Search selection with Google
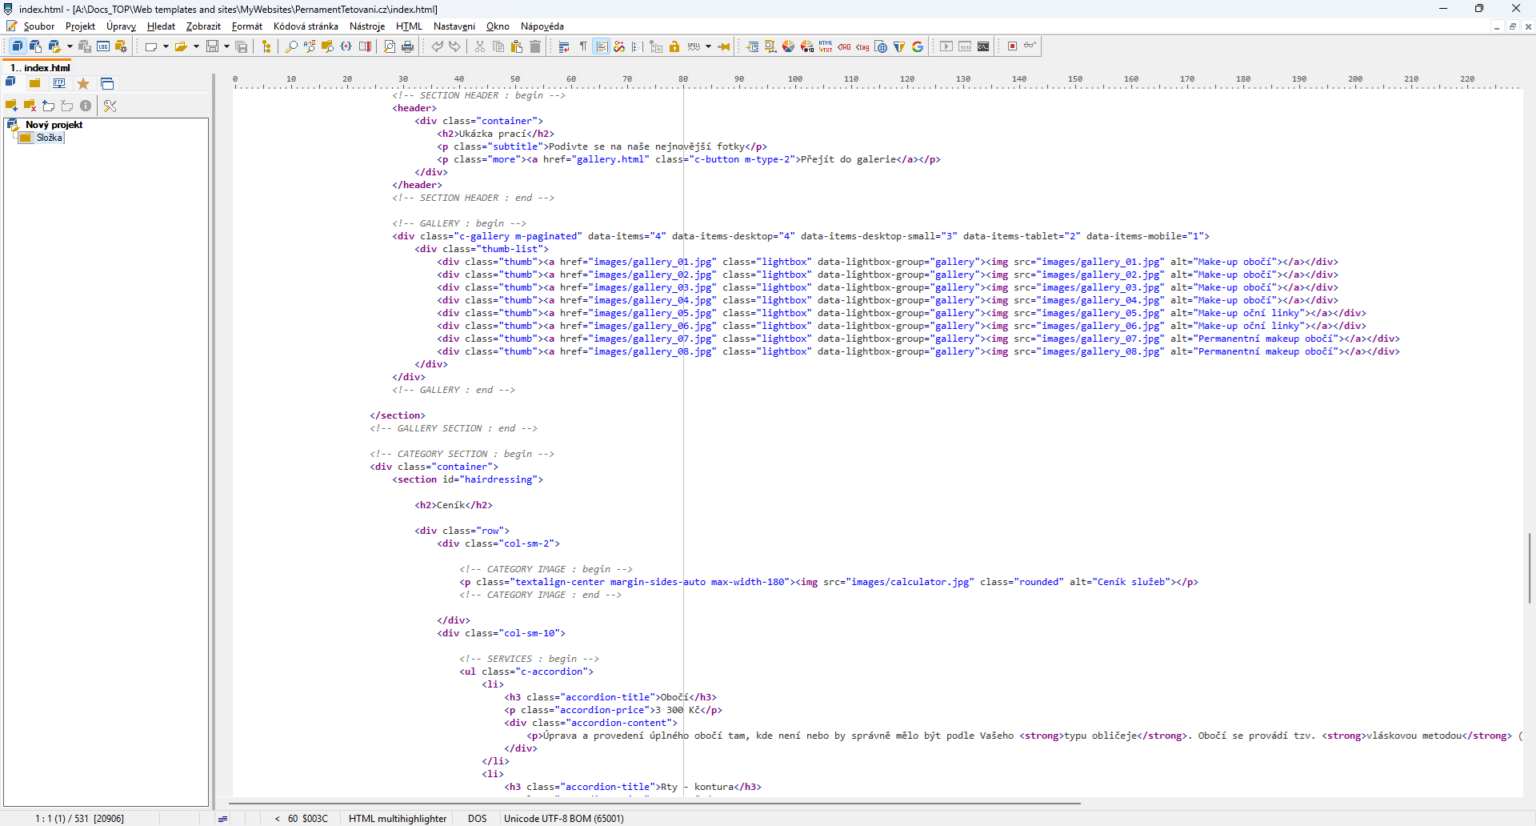The width and height of the screenshot is (1536, 826). [917, 46]
